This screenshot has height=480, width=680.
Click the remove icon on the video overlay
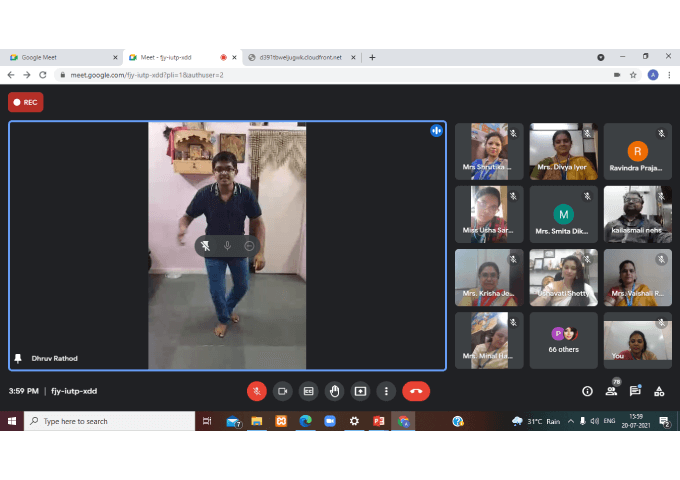(x=249, y=245)
